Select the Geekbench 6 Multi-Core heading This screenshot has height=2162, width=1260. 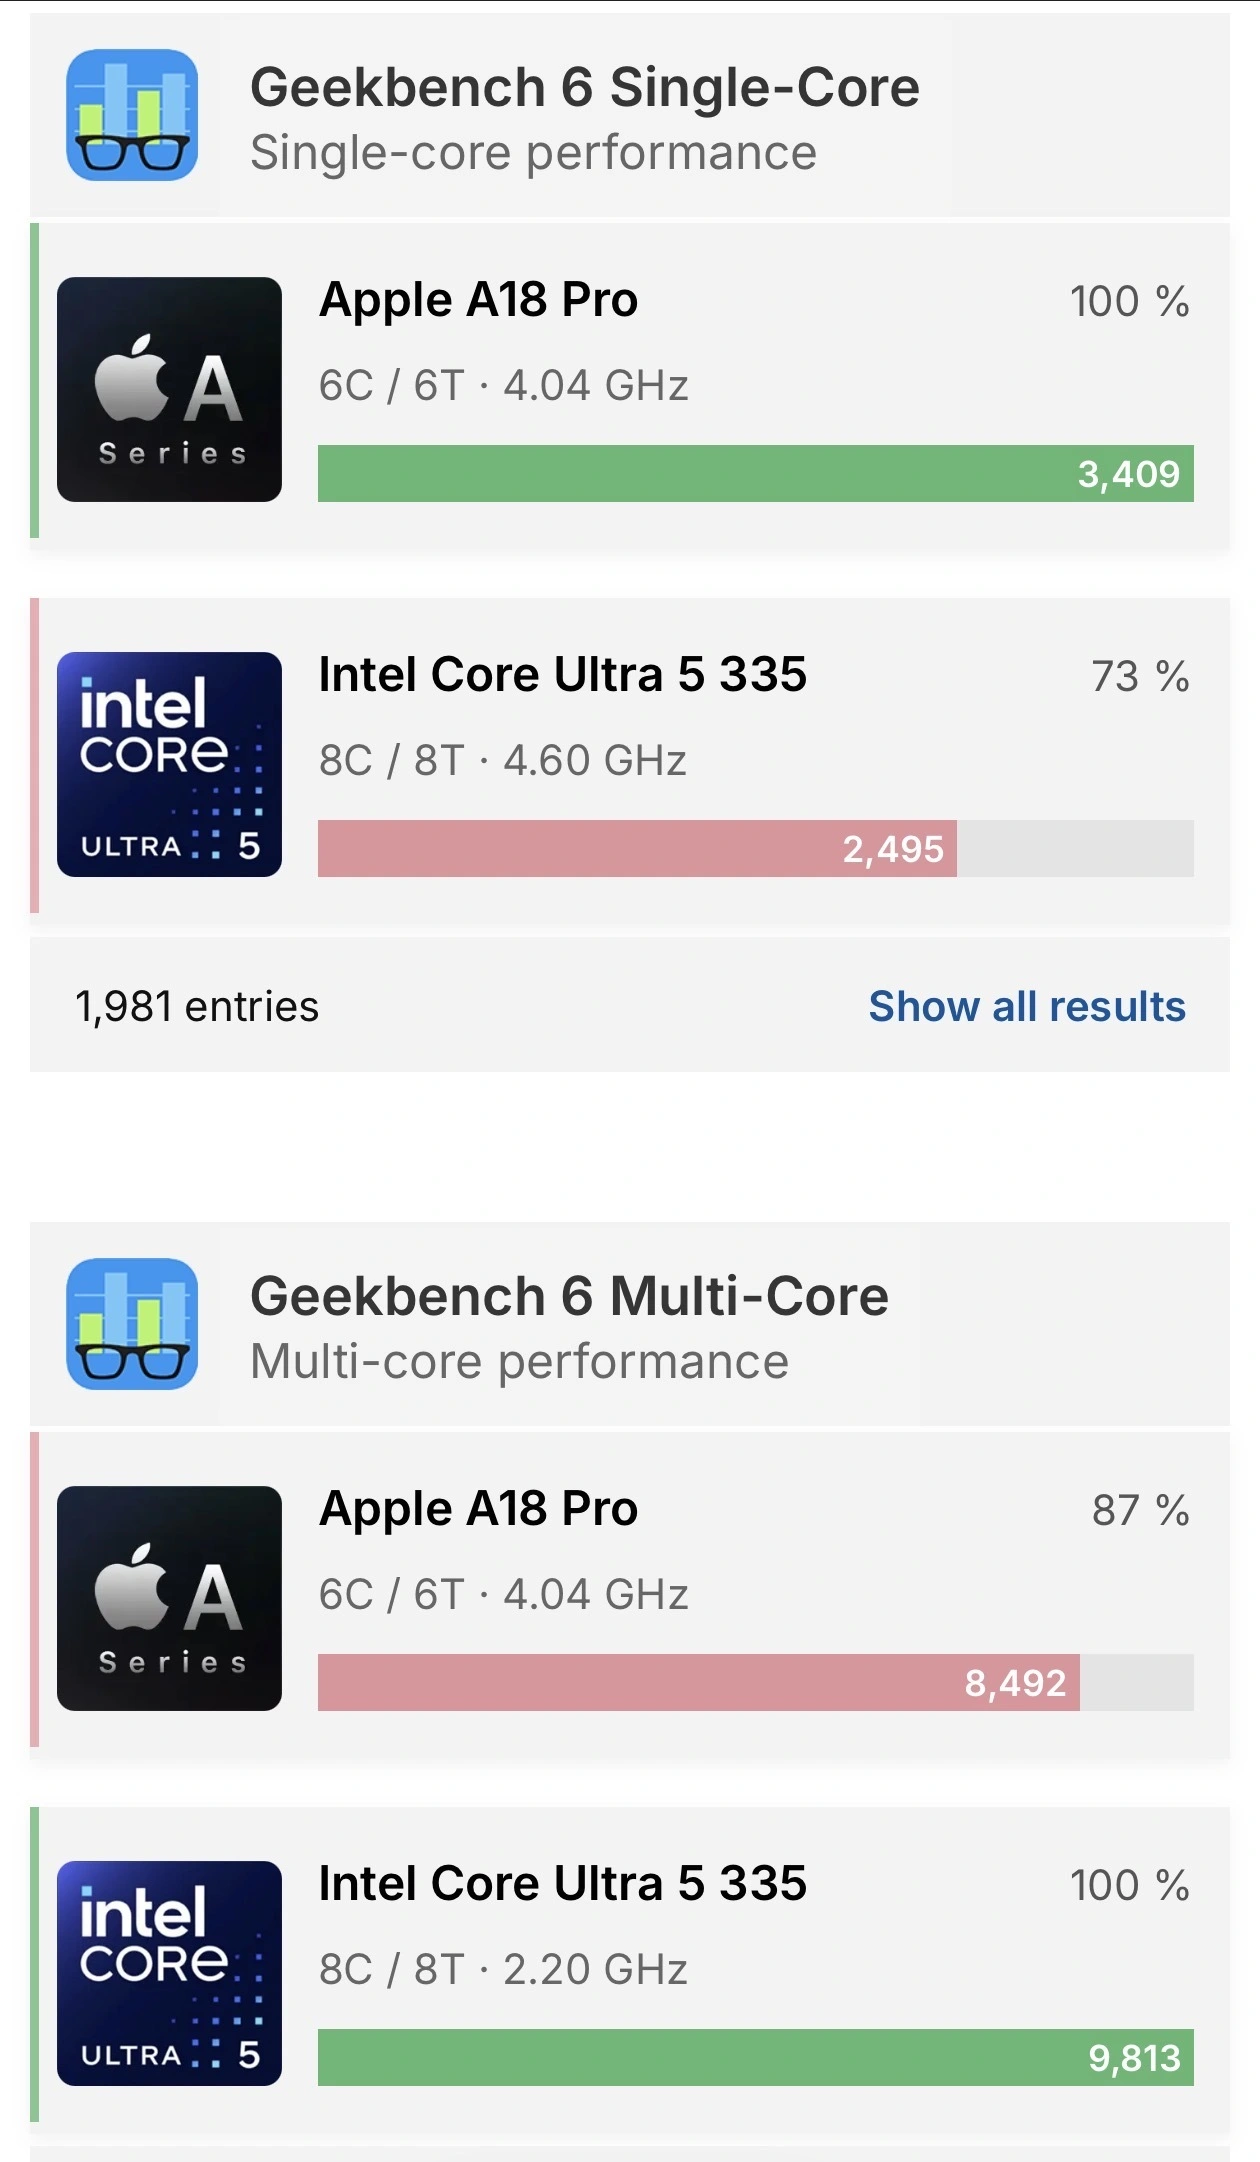(569, 1297)
